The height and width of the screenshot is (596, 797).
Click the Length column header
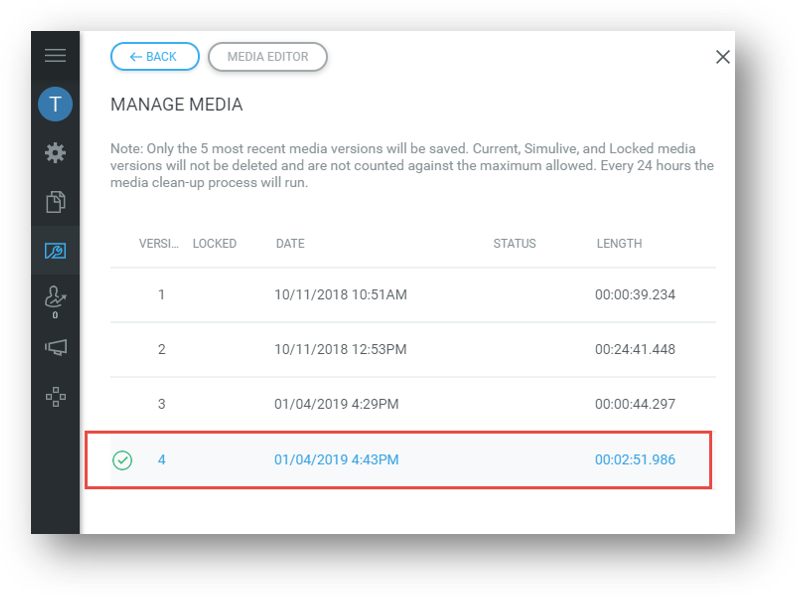(619, 244)
